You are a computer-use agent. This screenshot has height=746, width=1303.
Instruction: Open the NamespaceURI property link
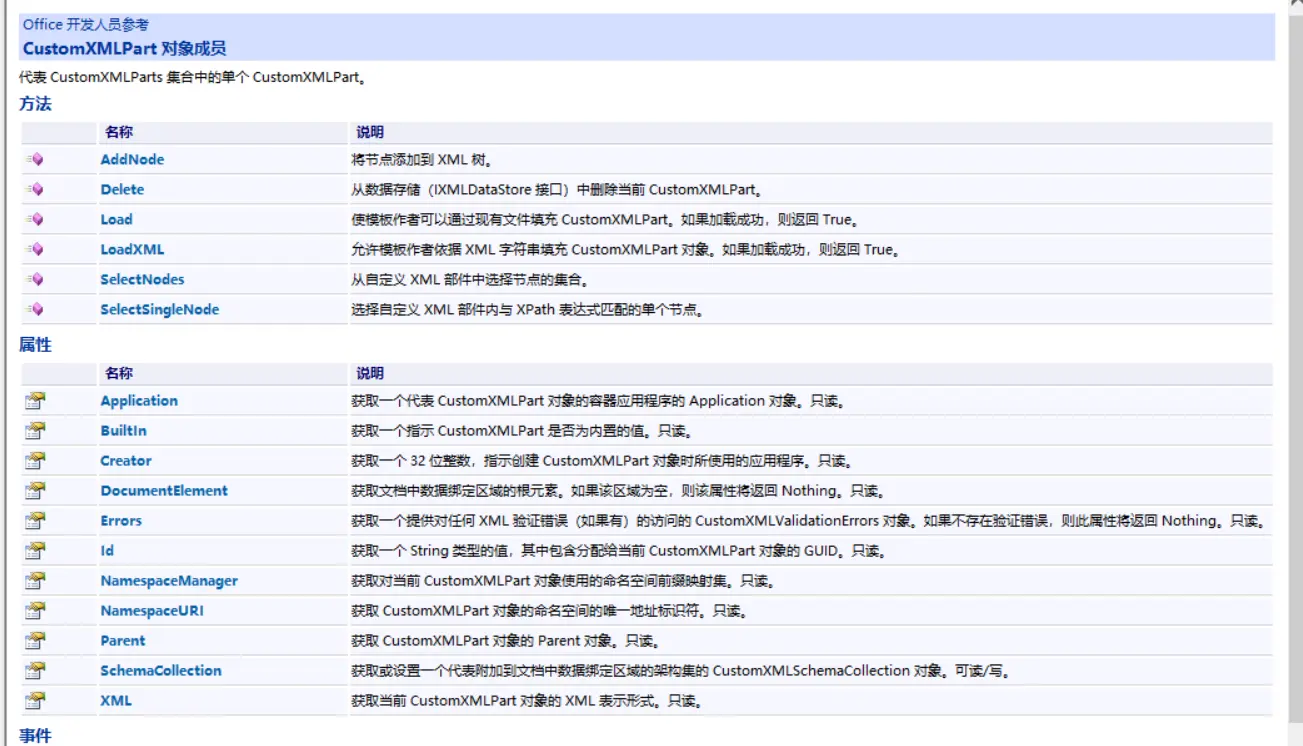click(x=152, y=611)
